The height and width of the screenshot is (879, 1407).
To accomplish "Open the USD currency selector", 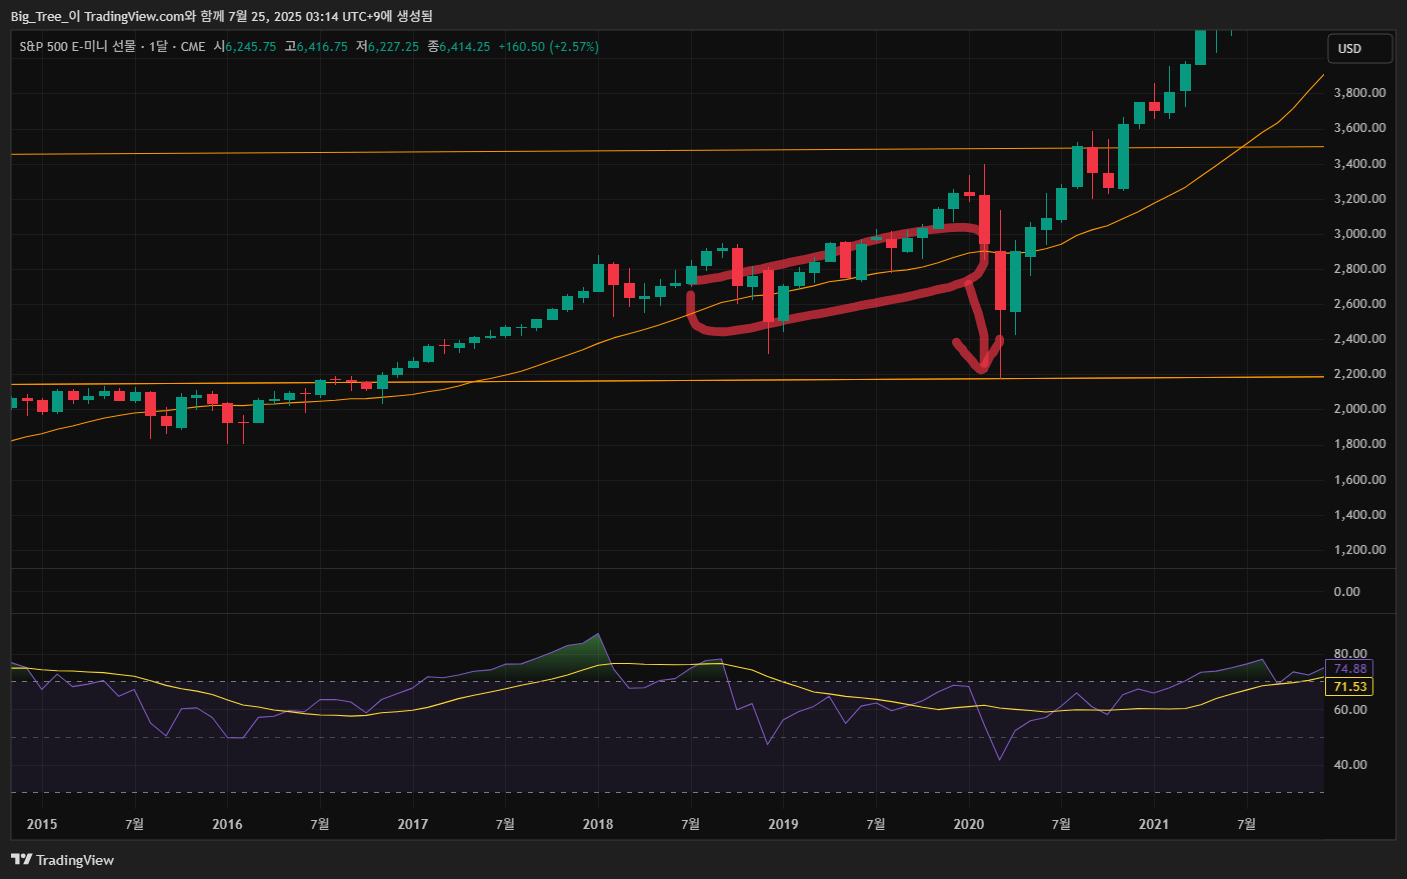I will click(x=1360, y=48).
